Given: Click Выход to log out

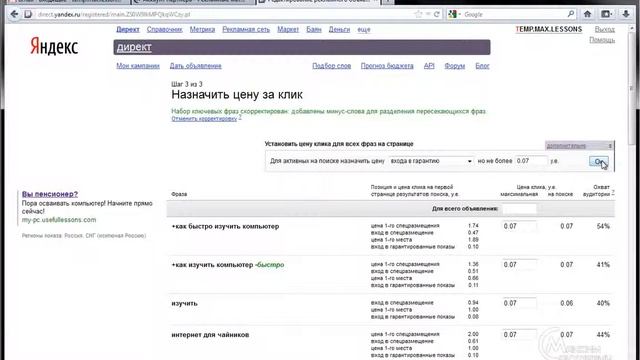Looking at the screenshot, I should coord(604,29).
